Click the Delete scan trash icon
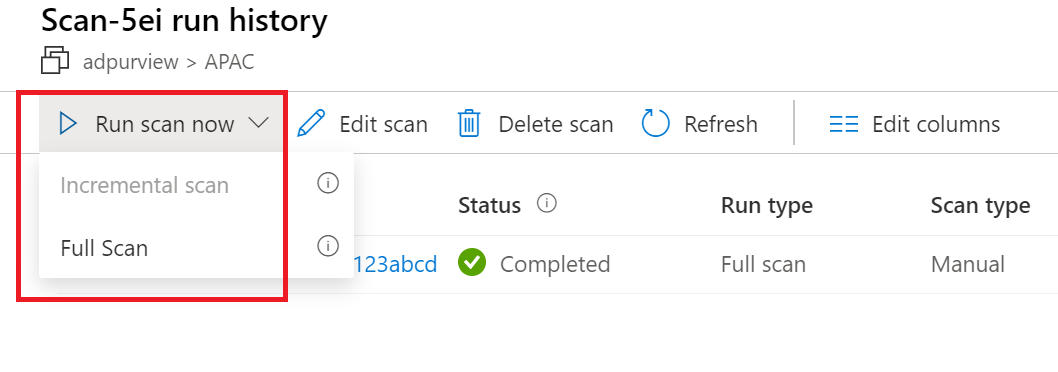Screen dimensions: 1058x372 coord(469,124)
